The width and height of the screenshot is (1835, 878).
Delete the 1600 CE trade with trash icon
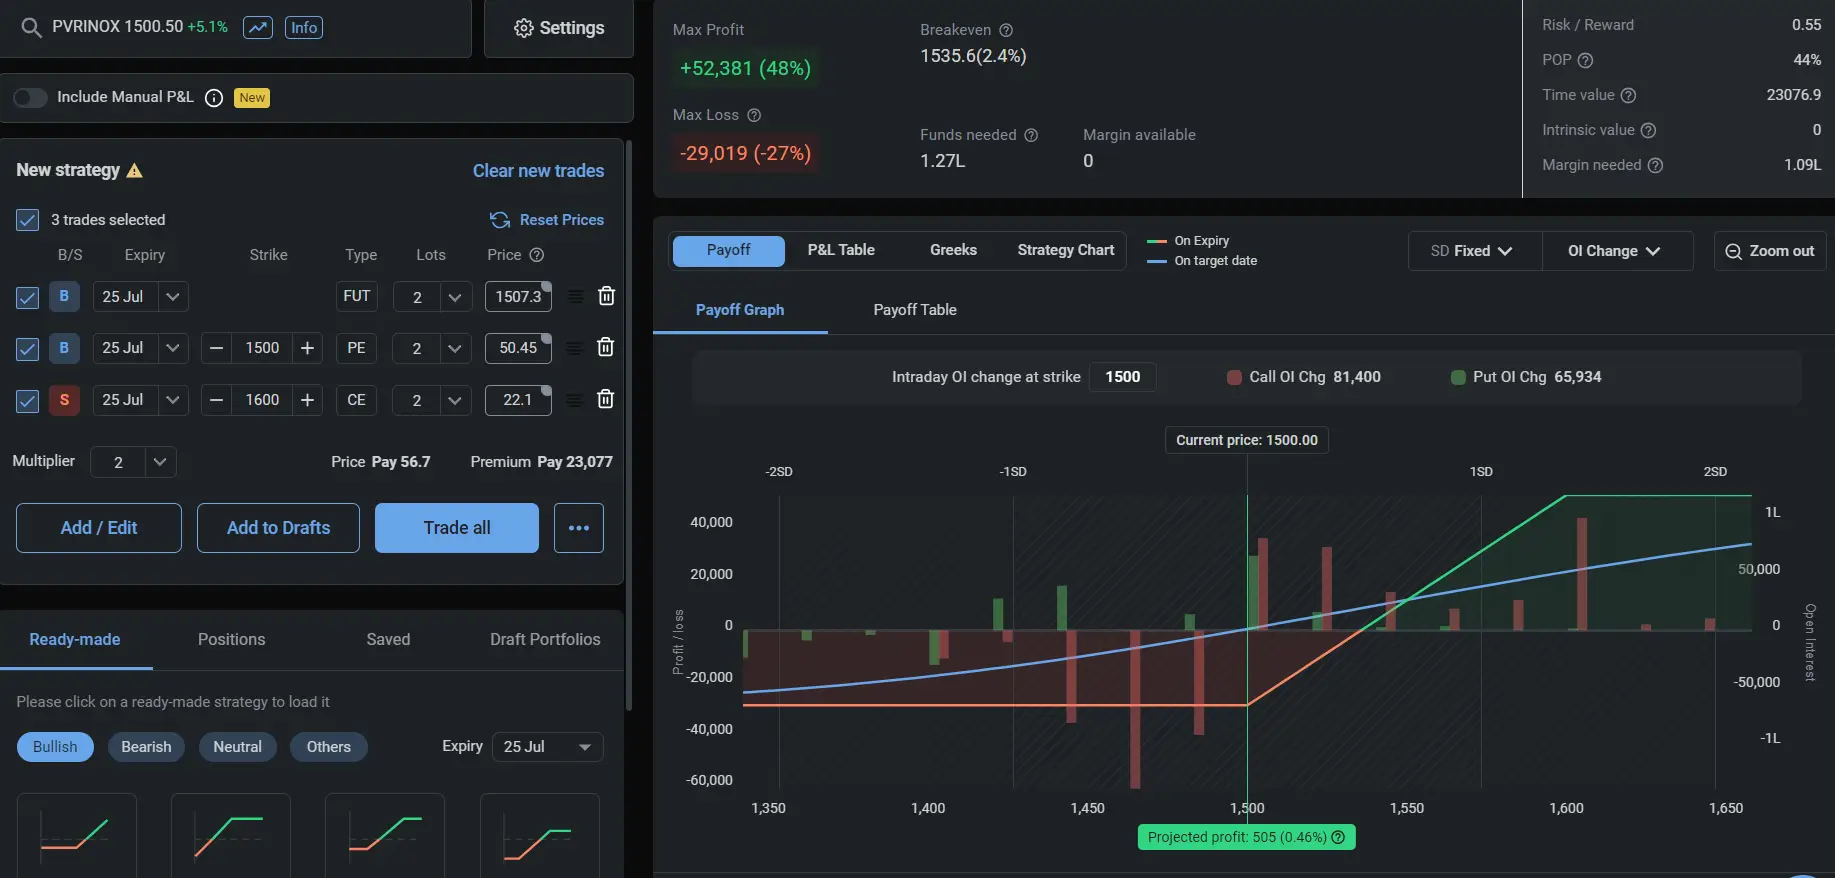605,398
